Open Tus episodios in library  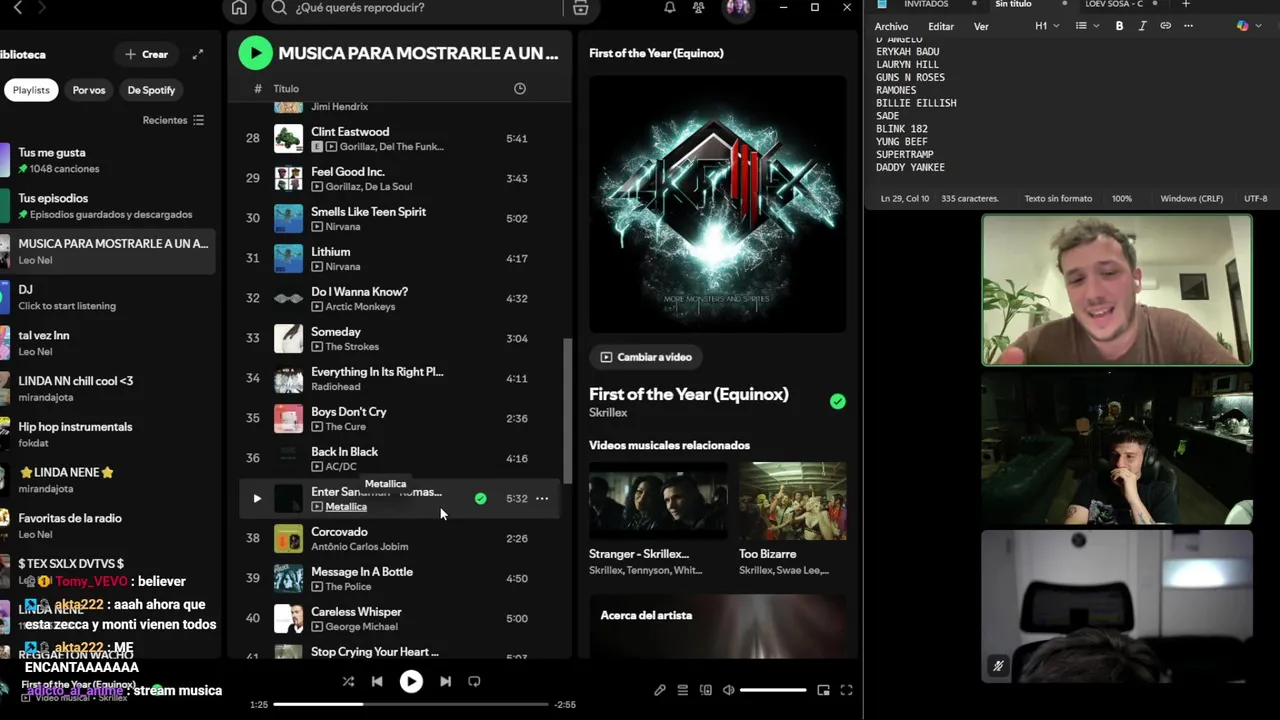110,206
